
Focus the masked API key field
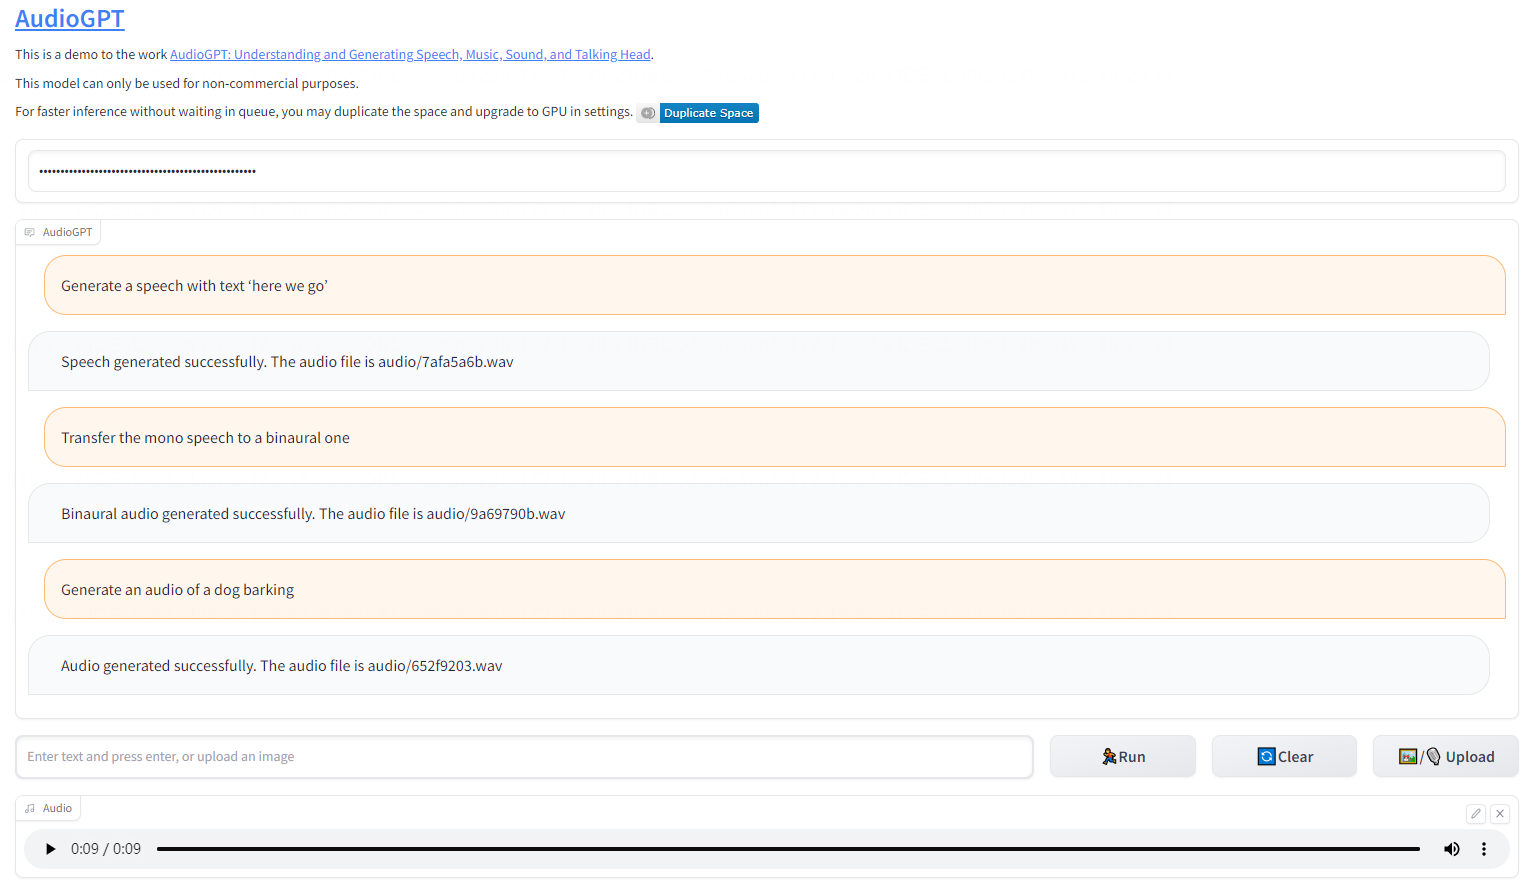point(767,171)
